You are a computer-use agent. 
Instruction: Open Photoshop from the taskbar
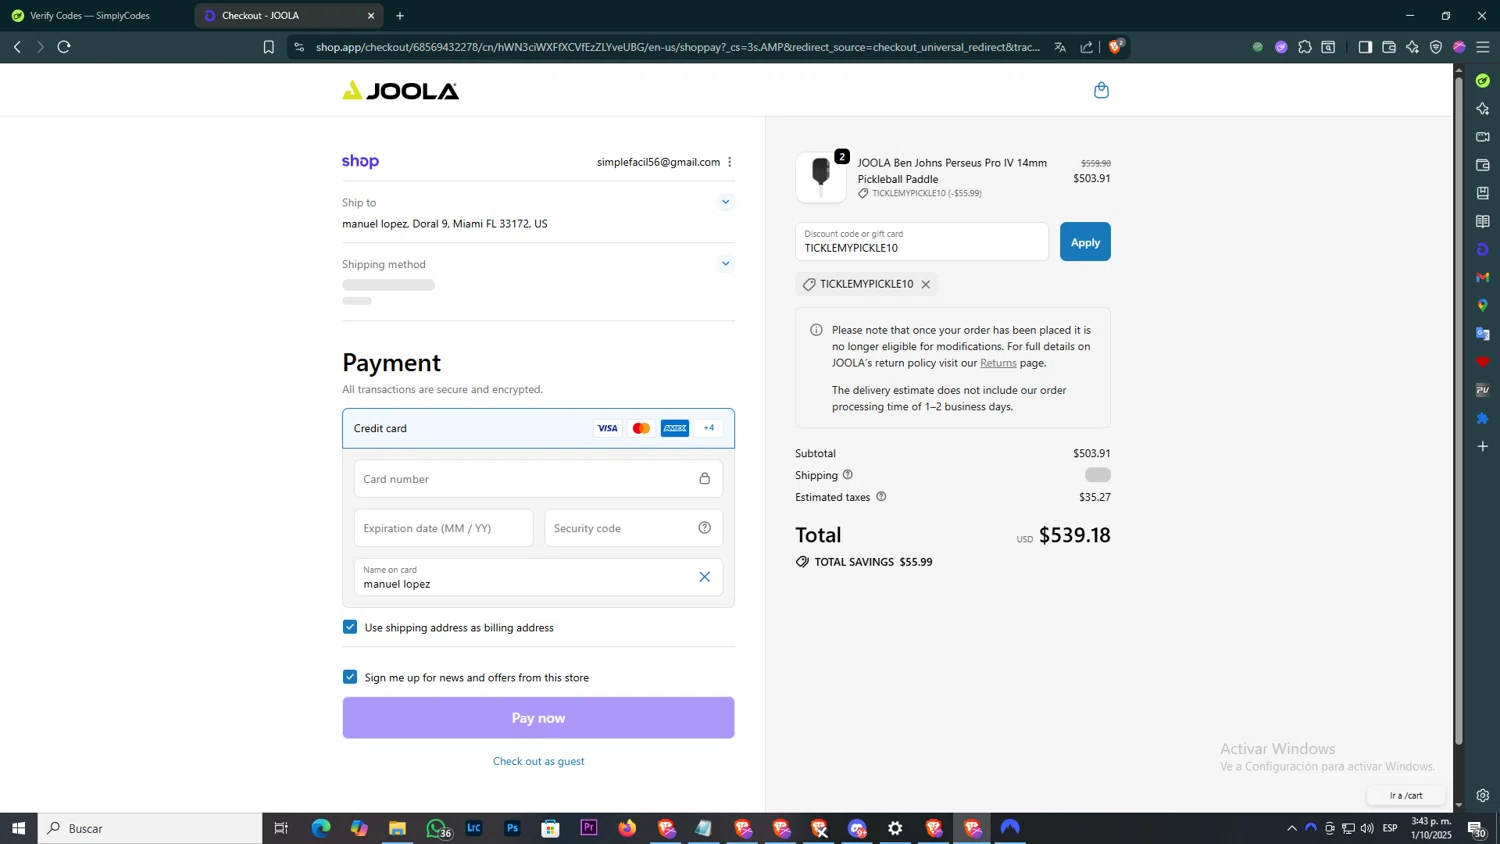point(513,828)
